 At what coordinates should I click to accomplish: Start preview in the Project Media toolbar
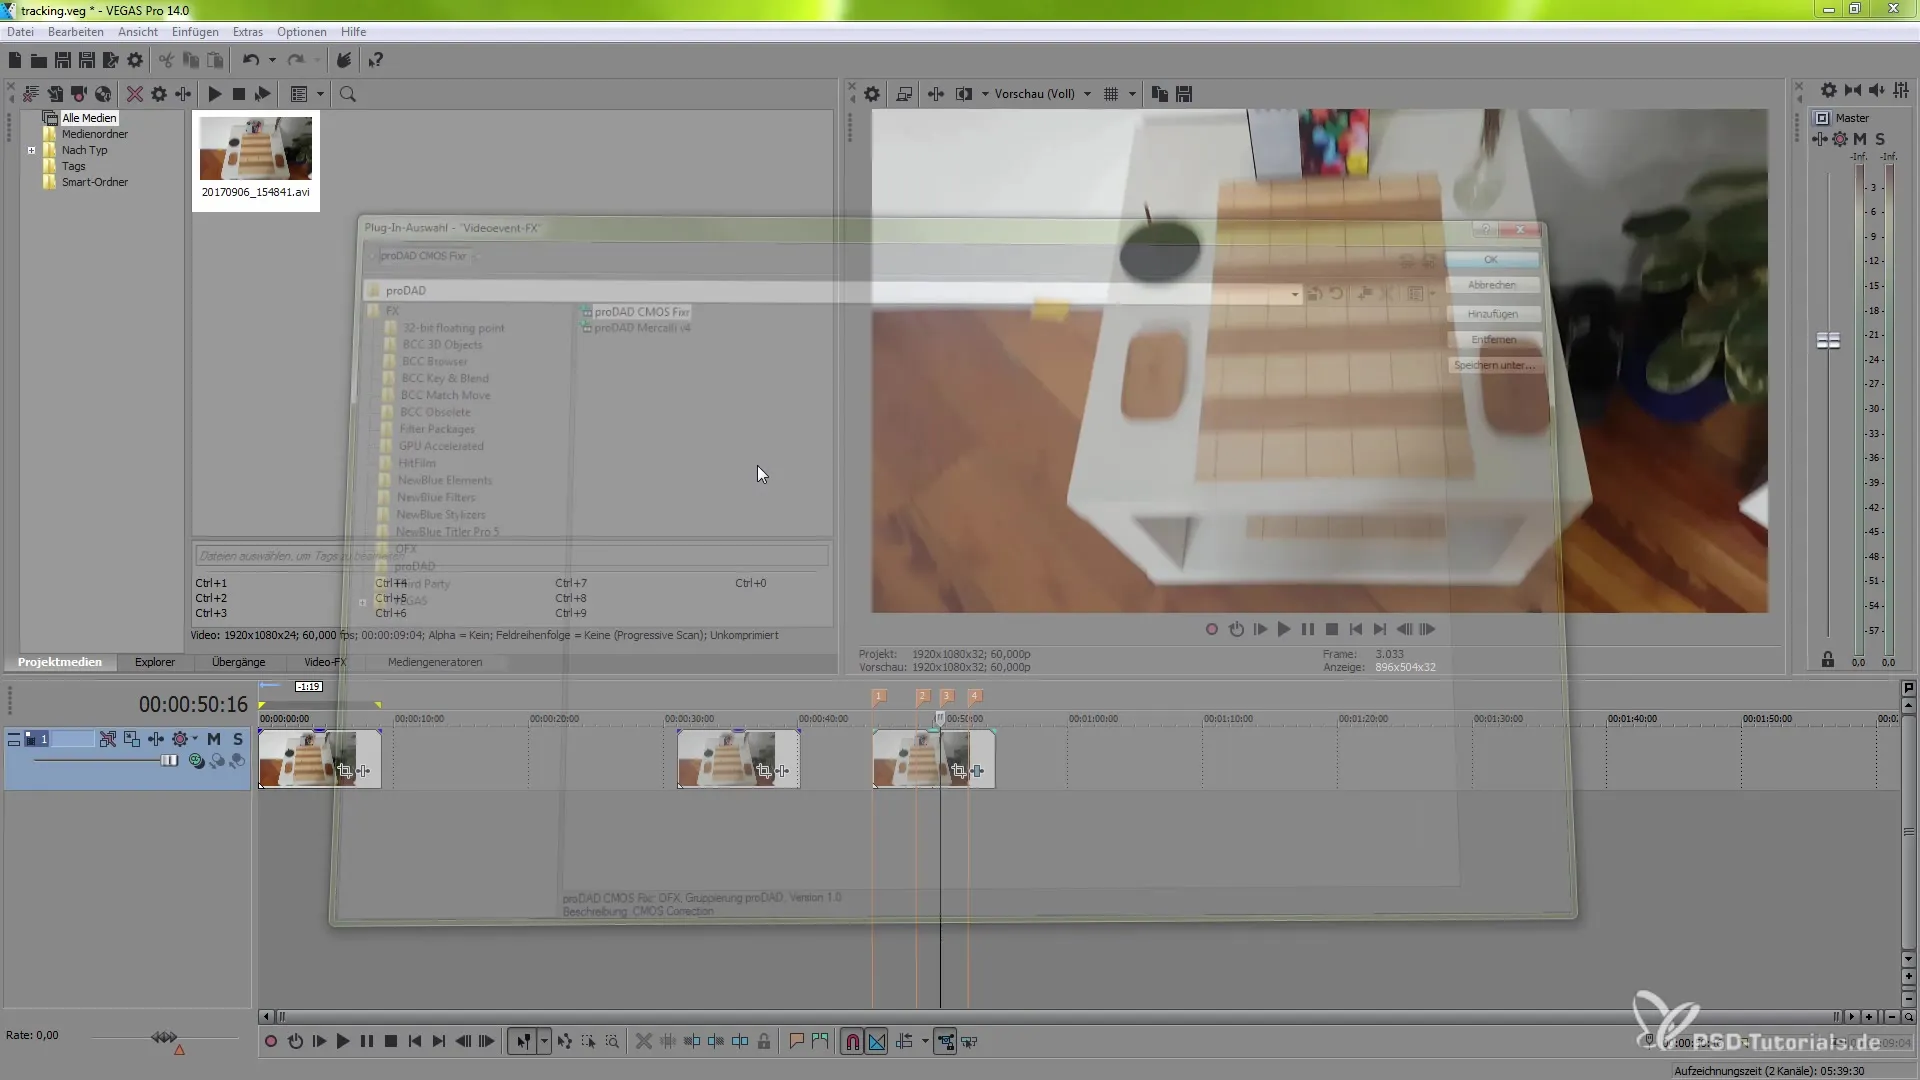pyautogui.click(x=214, y=94)
